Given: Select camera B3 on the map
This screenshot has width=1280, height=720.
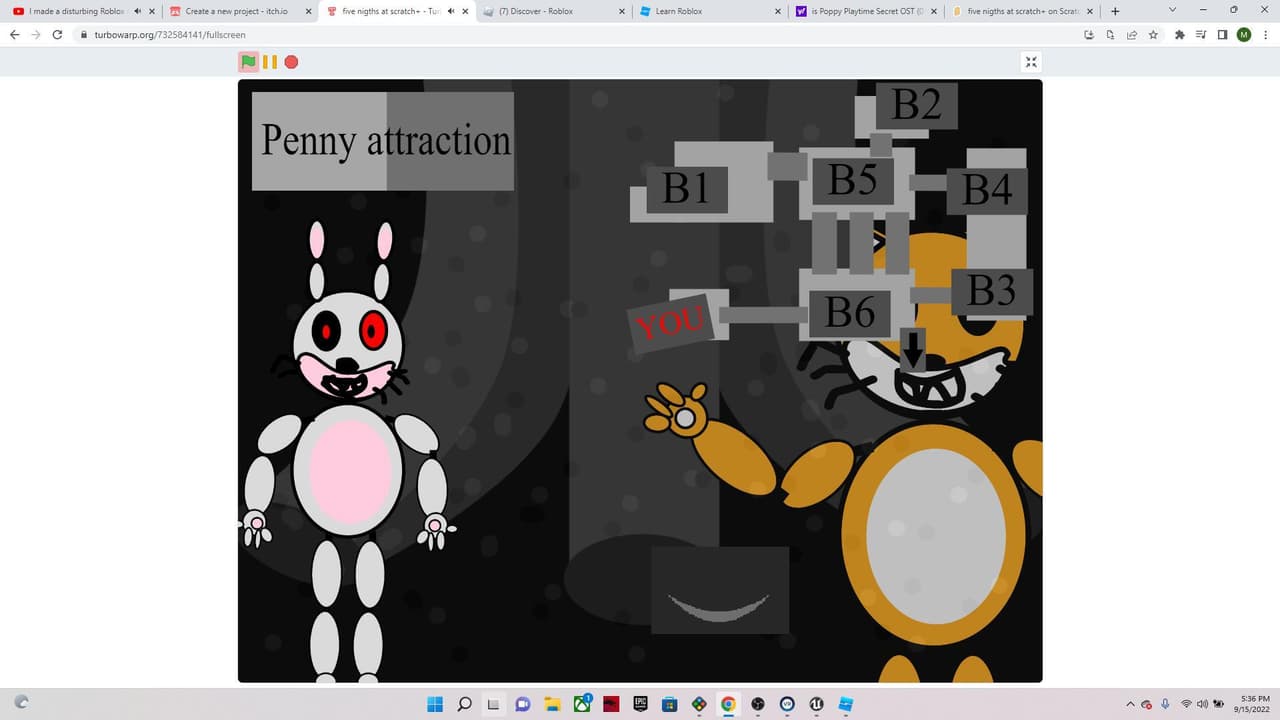Looking at the screenshot, I should [x=991, y=291].
